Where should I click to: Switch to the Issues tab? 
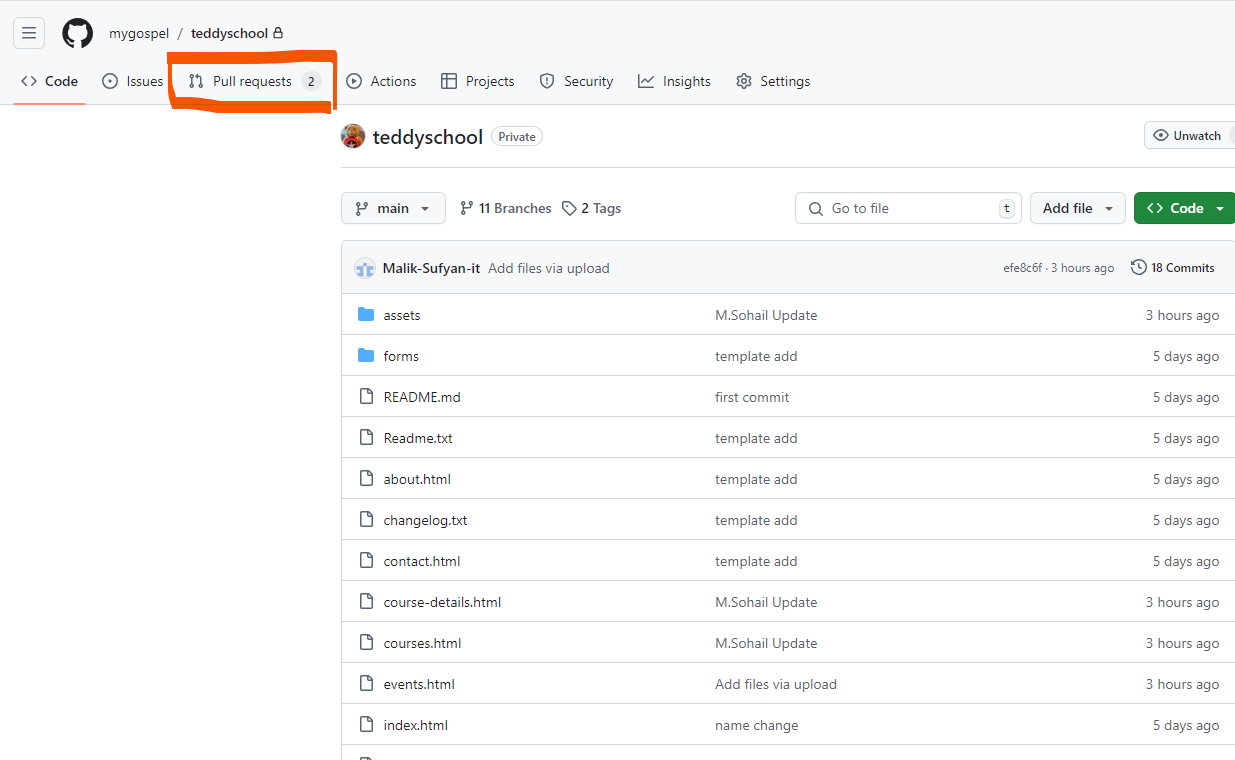133,81
